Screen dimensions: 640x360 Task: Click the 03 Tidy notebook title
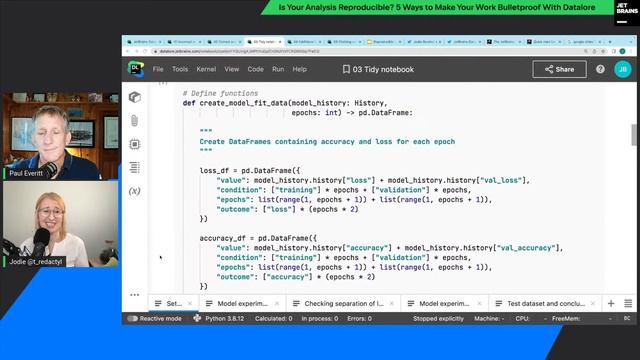pos(383,69)
